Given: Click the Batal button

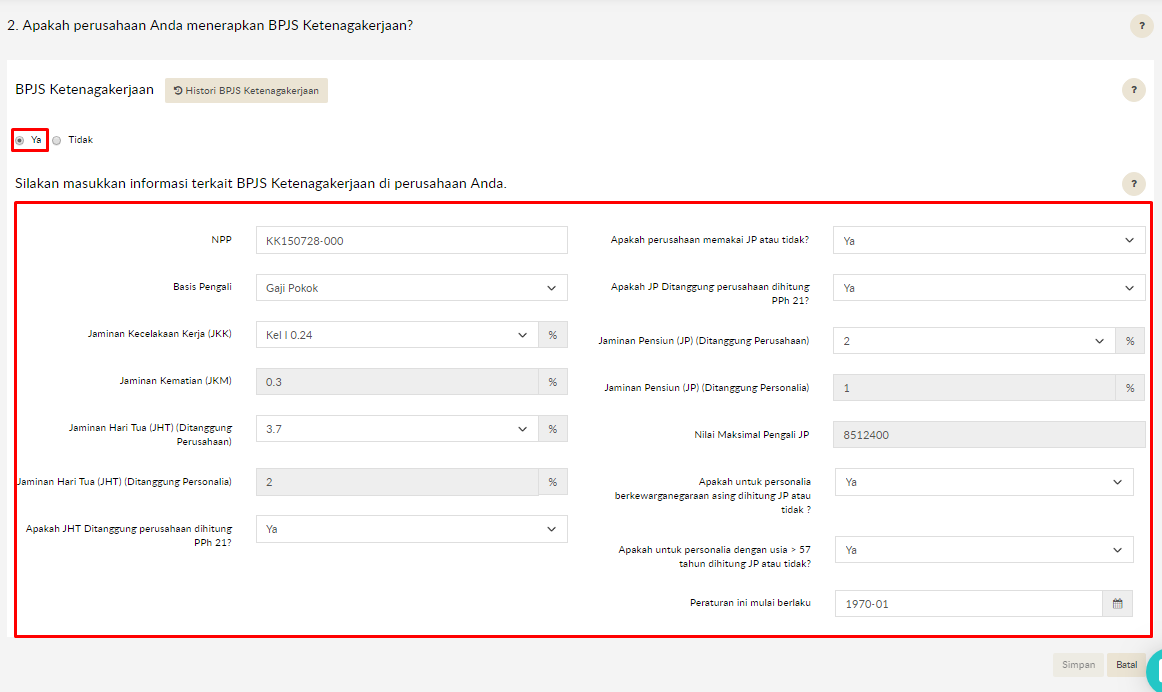Looking at the screenshot, I should tap(1126, 665).
